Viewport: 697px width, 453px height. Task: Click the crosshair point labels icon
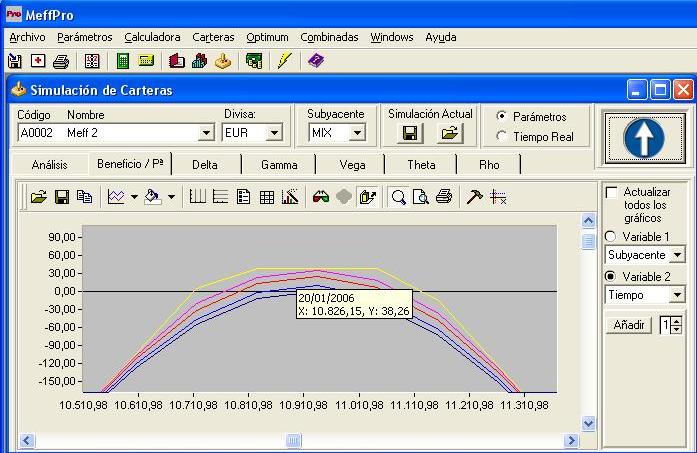pyautogui.click(x=498, y=196)
